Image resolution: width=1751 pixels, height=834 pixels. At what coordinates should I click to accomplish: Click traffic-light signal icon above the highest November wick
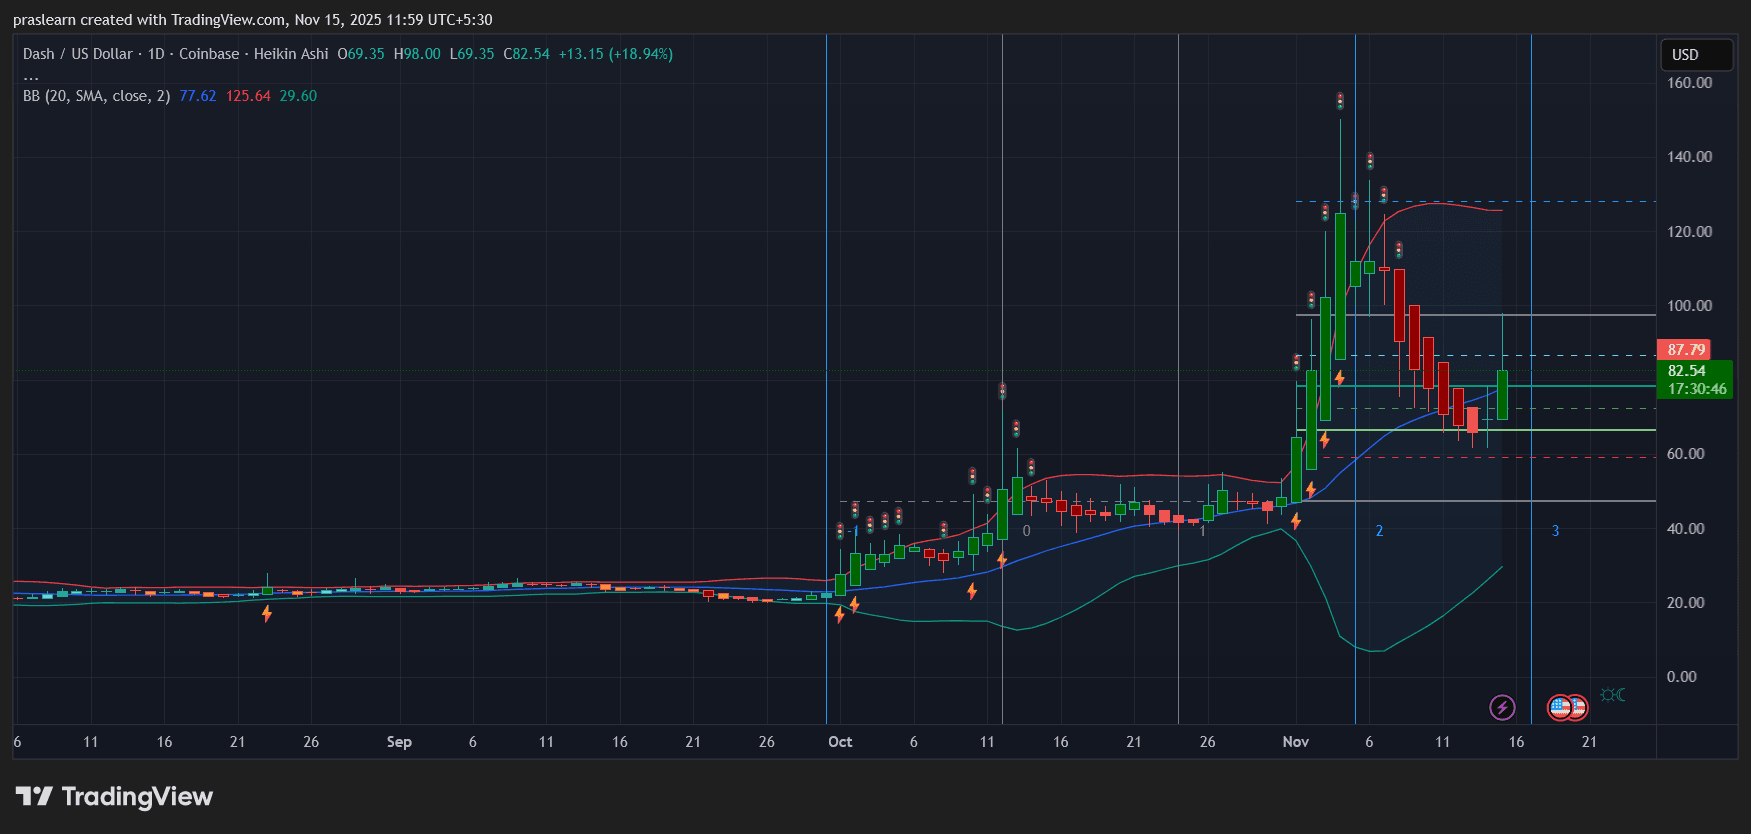1340,101
